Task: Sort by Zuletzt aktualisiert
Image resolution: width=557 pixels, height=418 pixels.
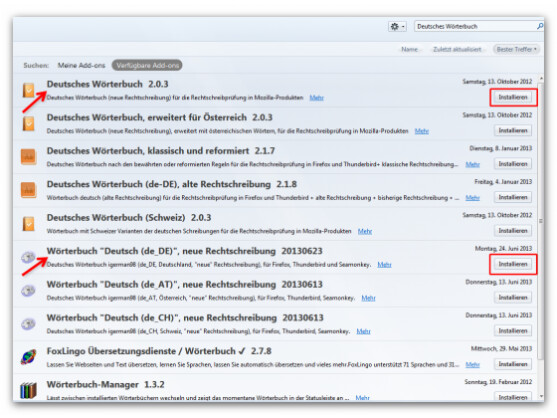Action: click(x=457, y=49)
